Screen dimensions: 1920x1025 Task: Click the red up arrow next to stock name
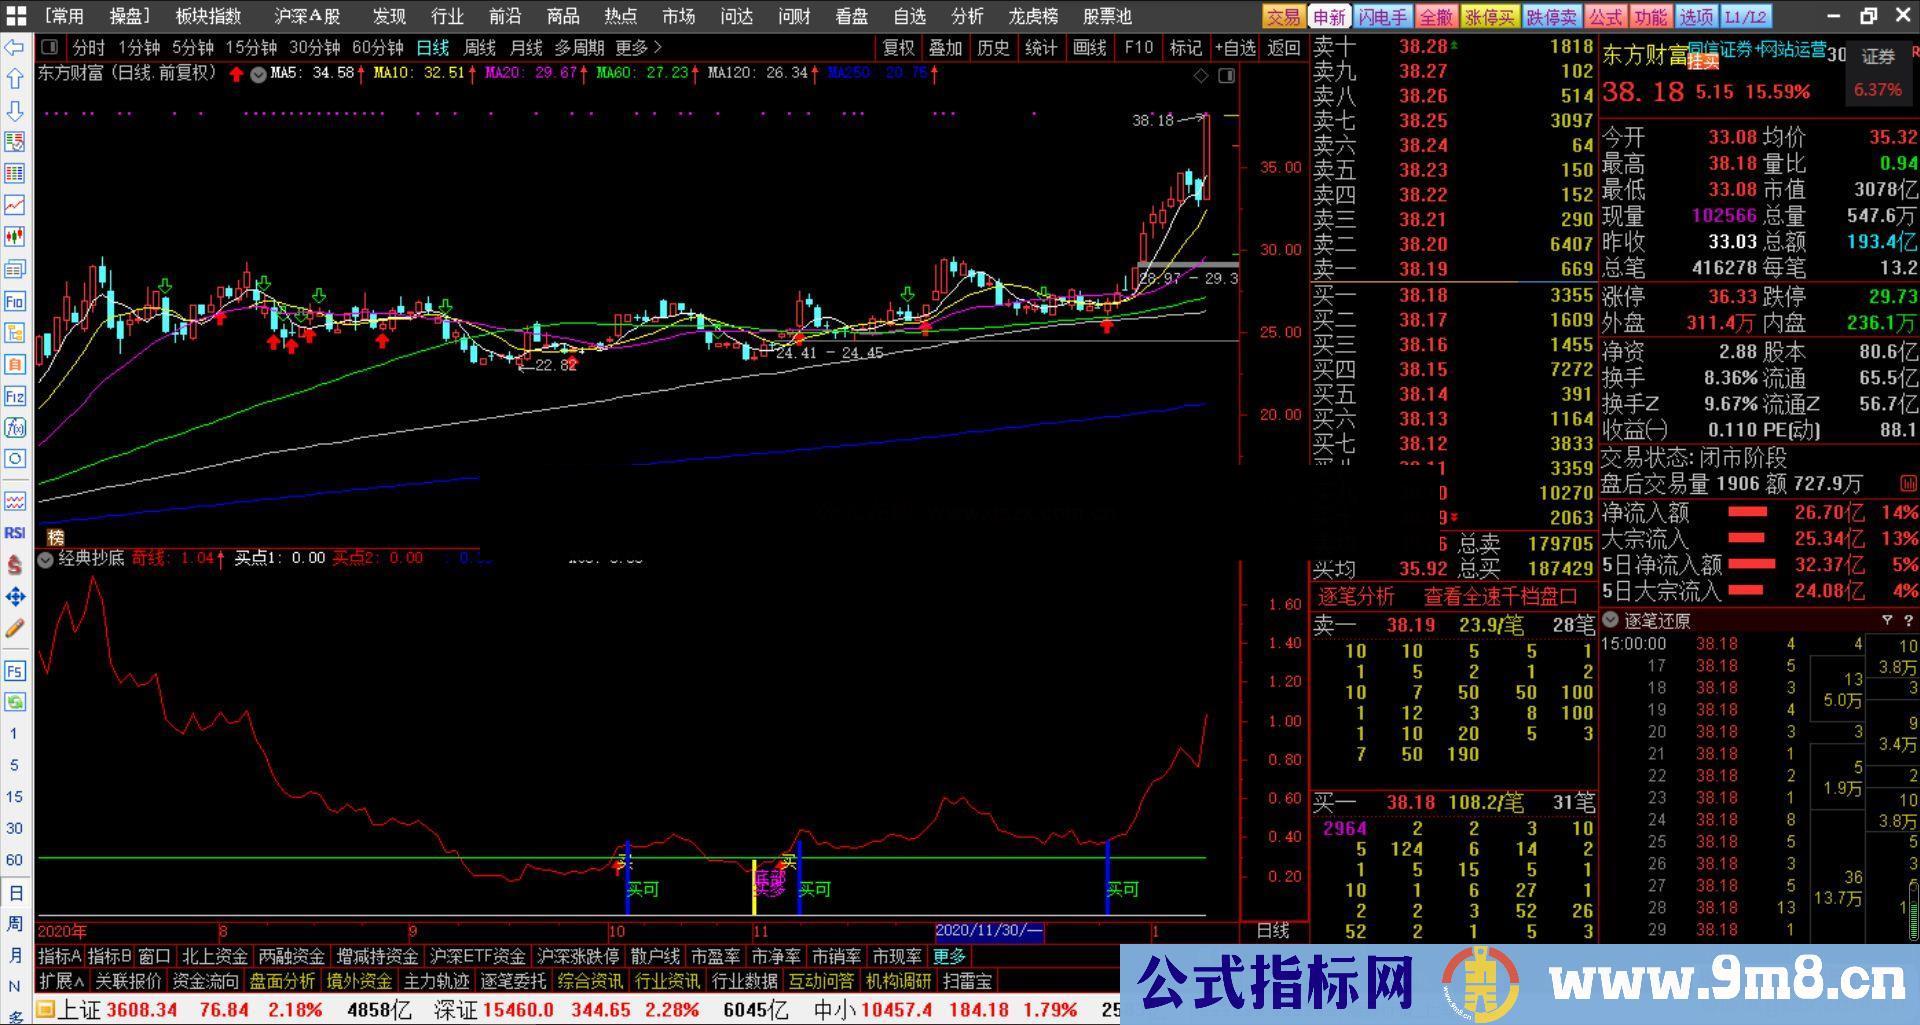pyautogui.click(x=236, y=74)
